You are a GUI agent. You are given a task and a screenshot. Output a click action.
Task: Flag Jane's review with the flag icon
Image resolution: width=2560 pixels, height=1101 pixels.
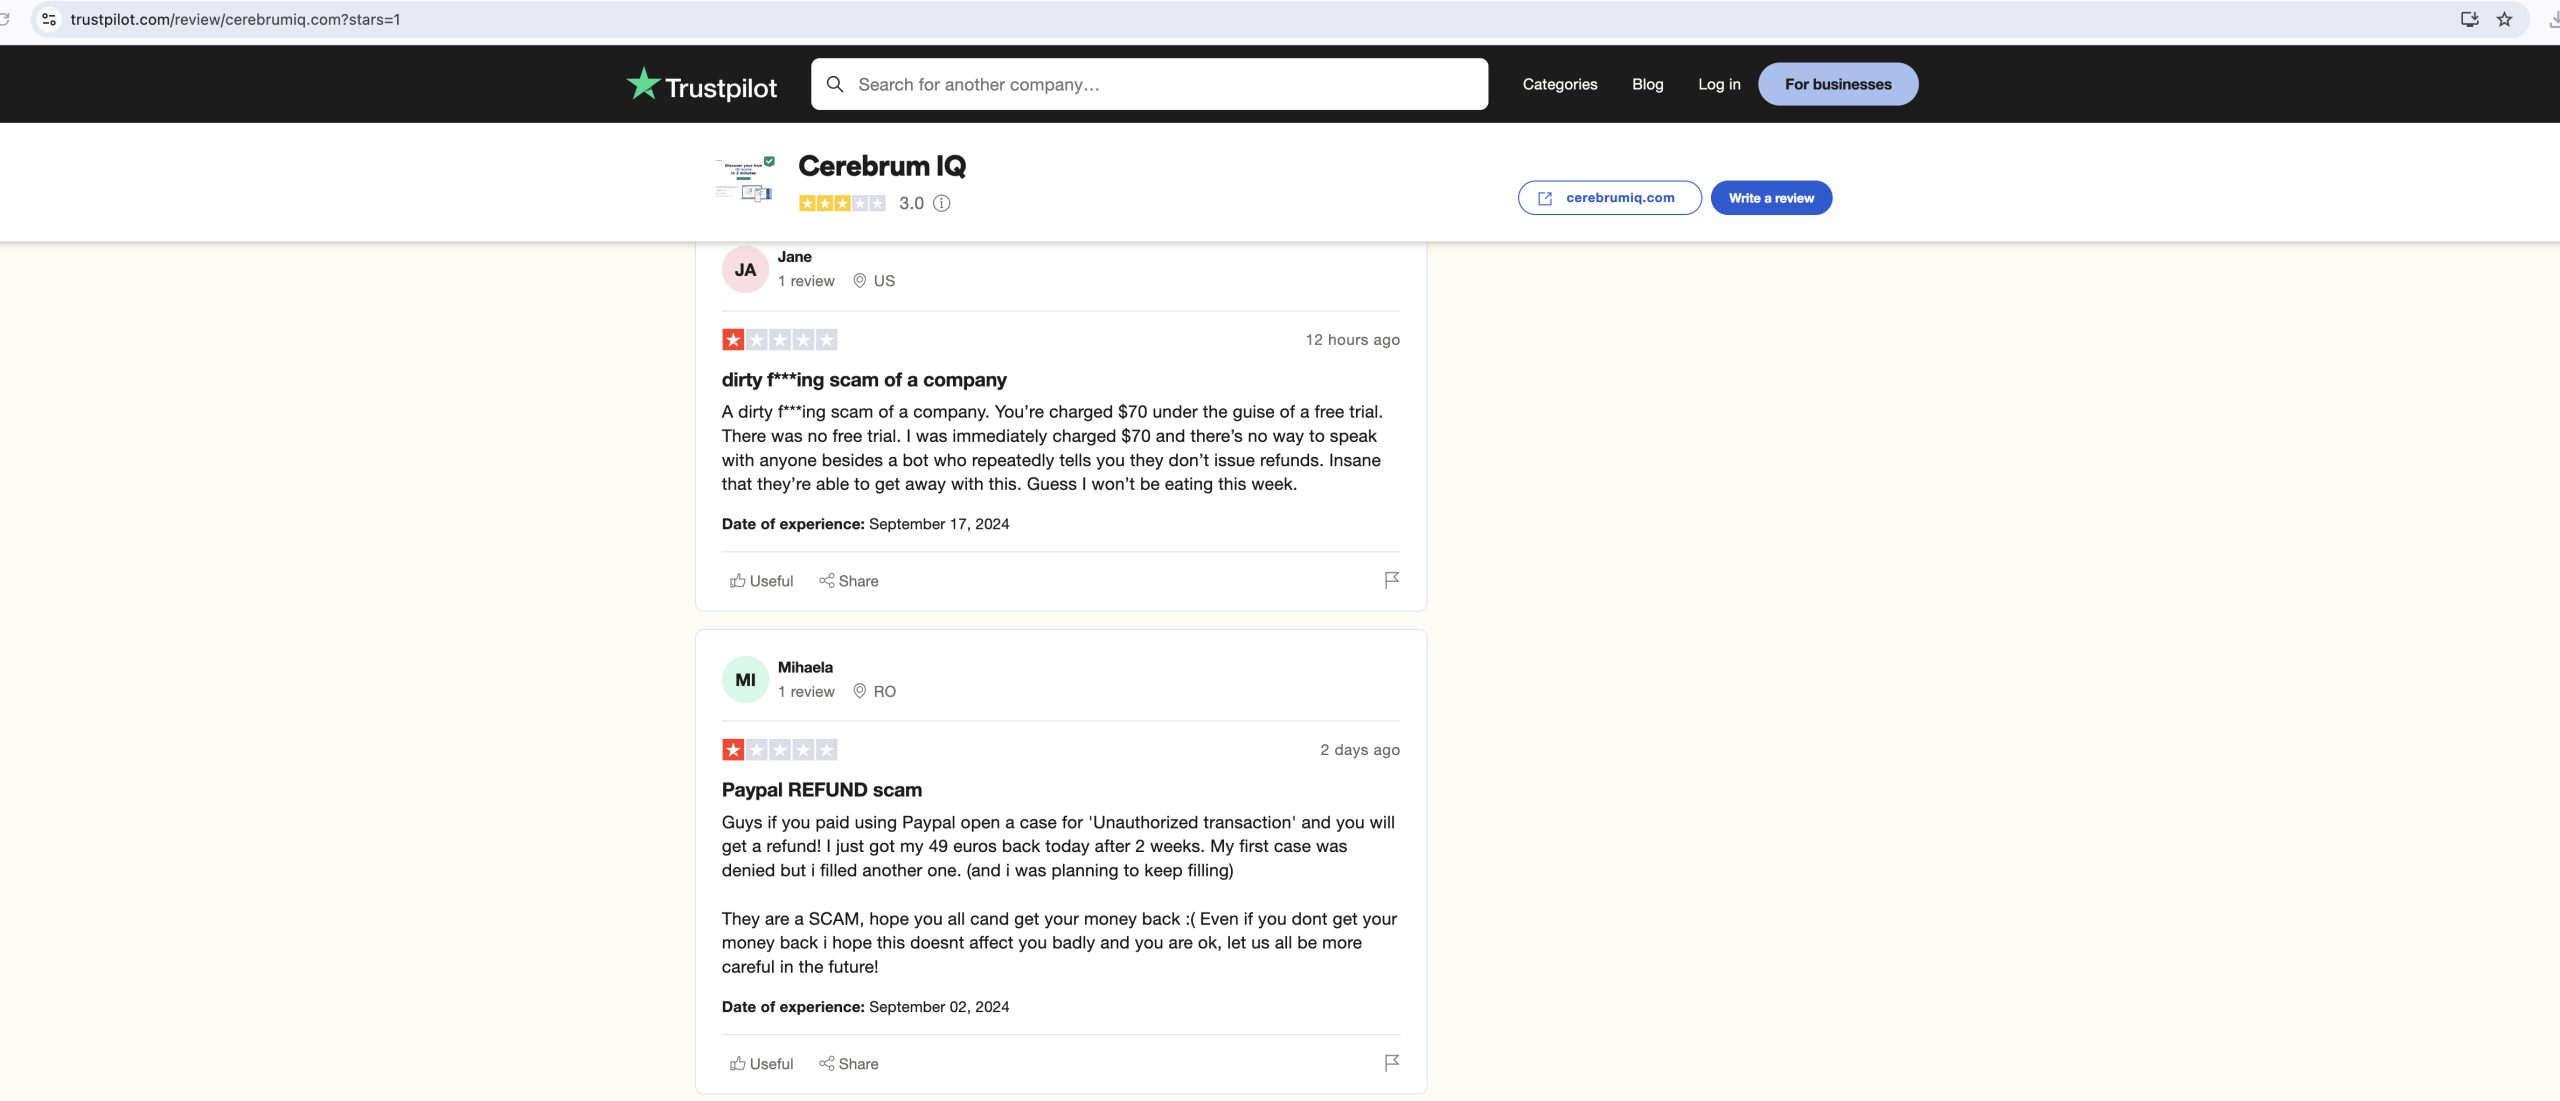point(1391,580)
